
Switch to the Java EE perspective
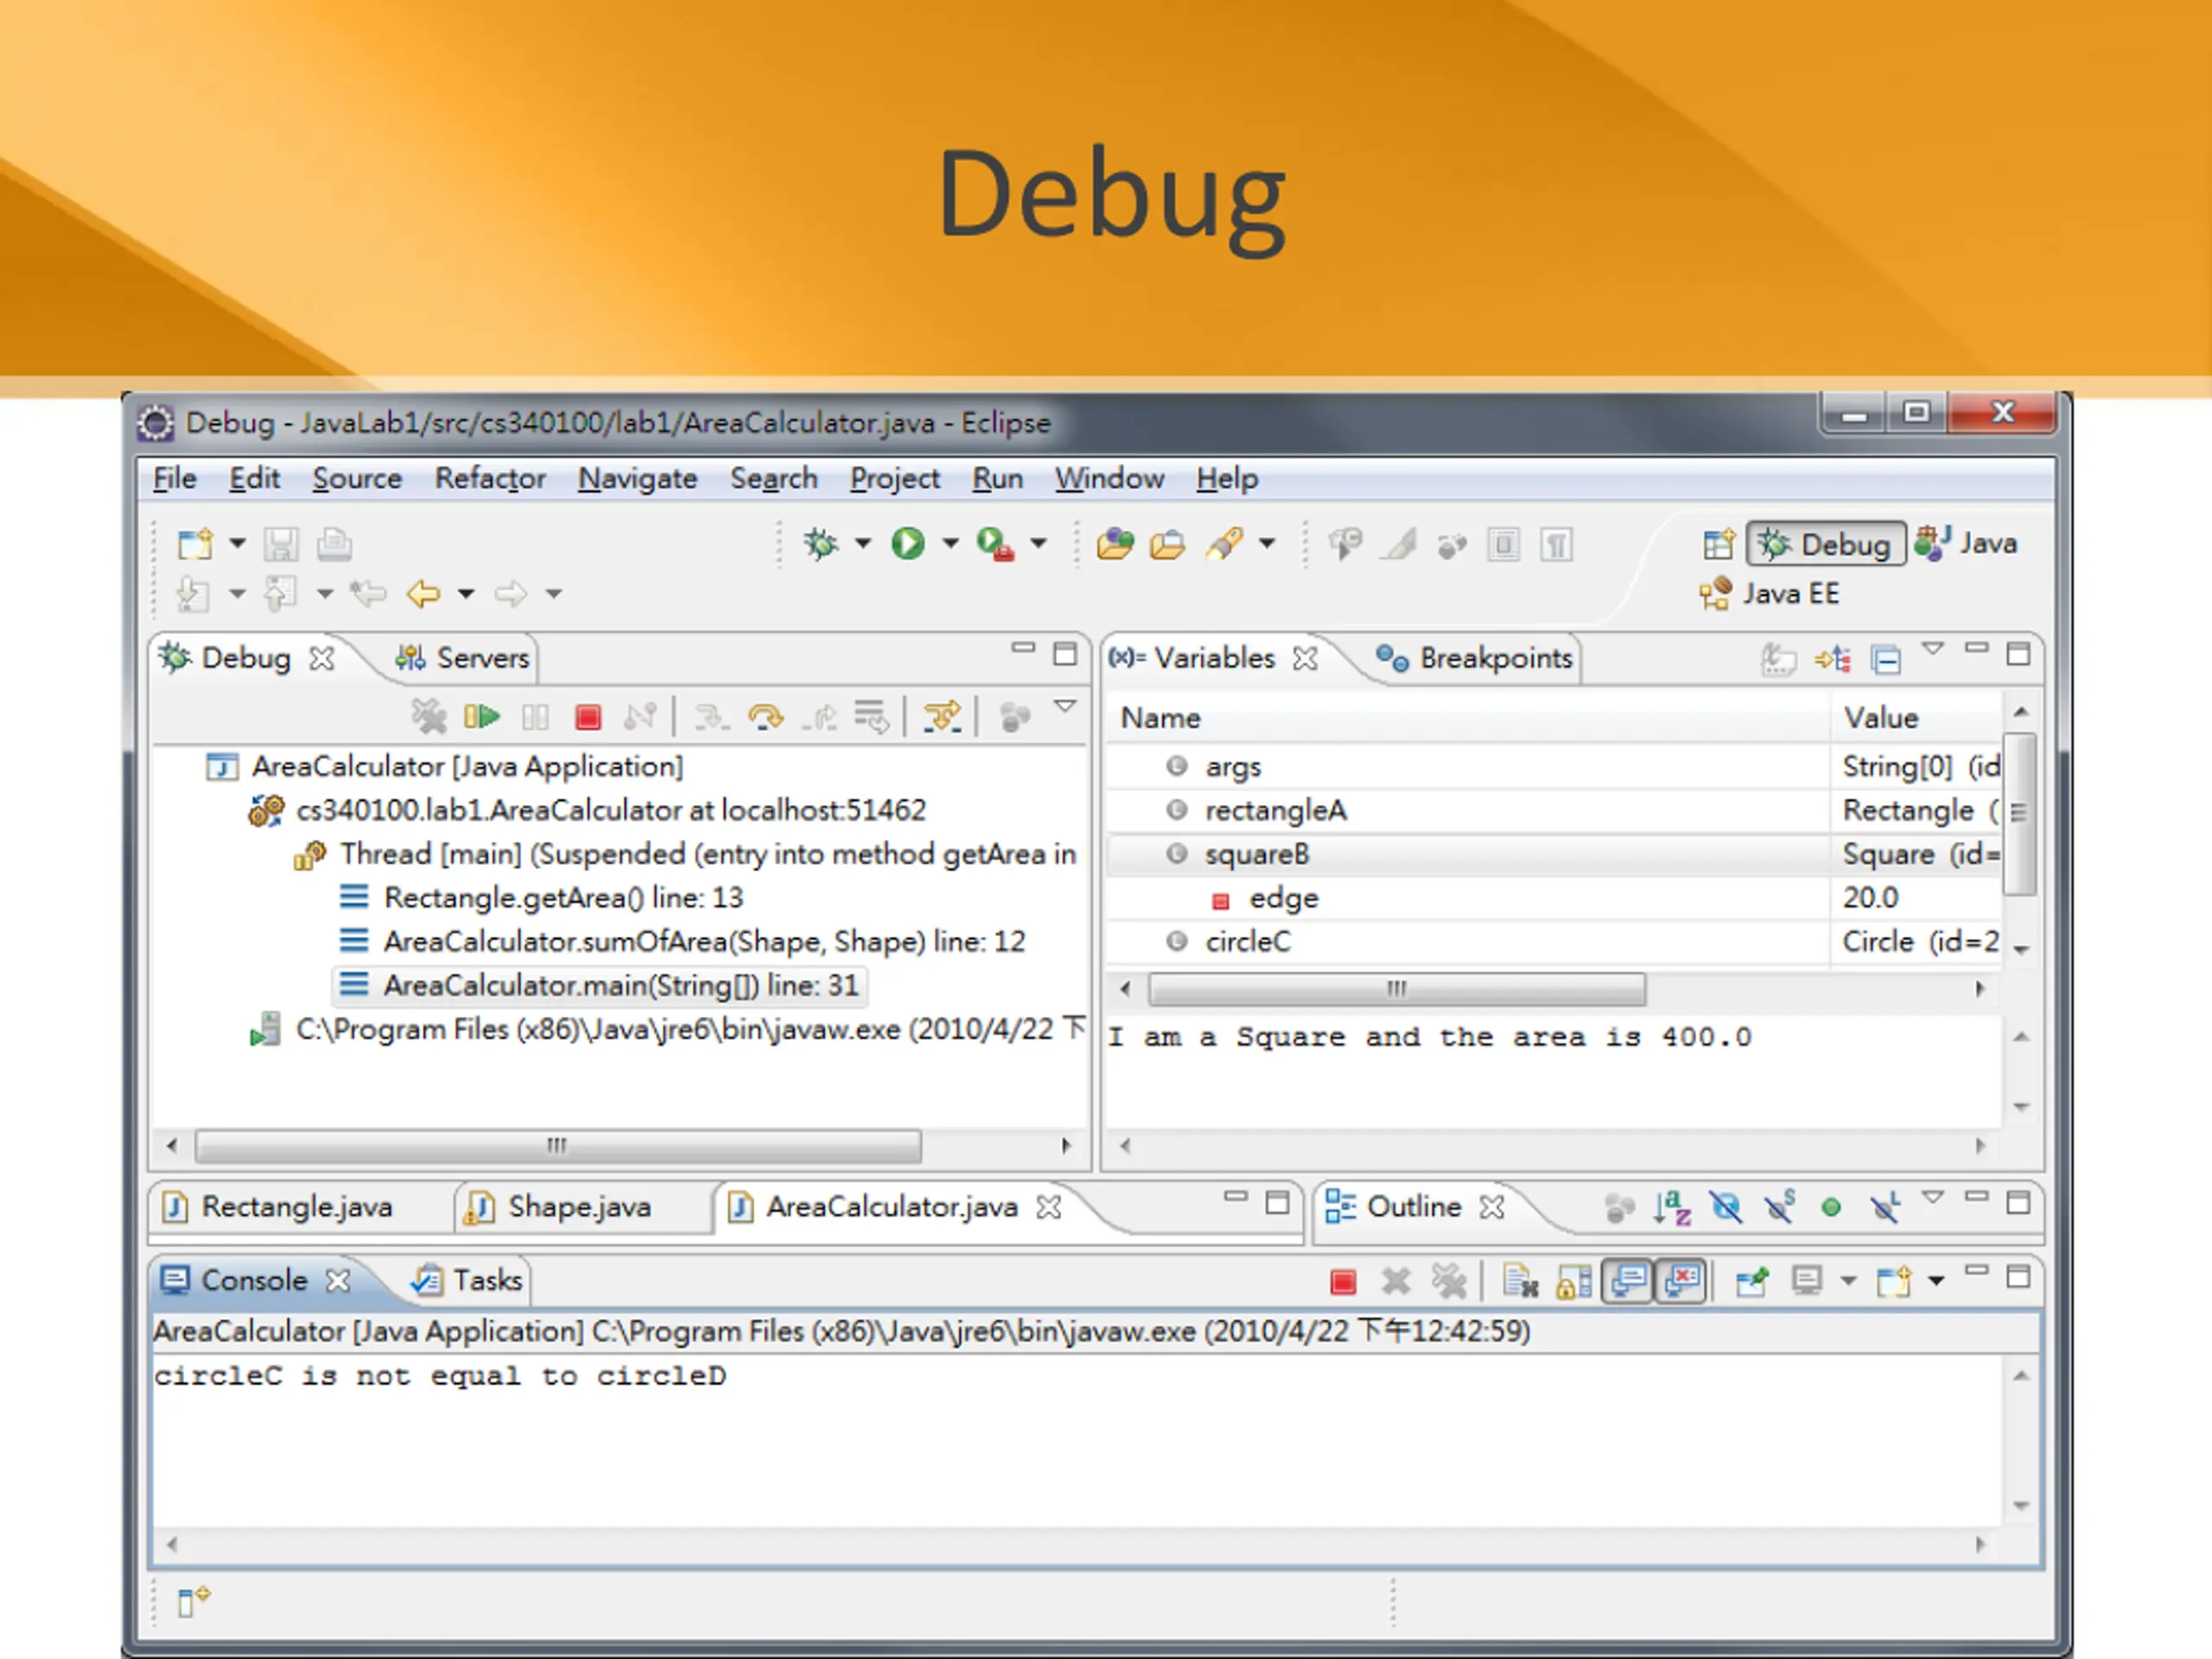[x=1769, y=594]
